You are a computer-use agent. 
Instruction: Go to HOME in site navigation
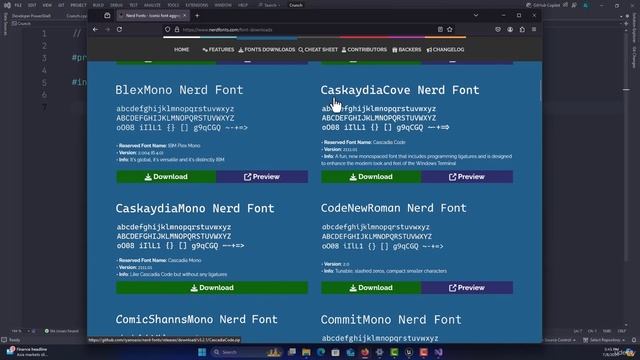click(182, 49)
